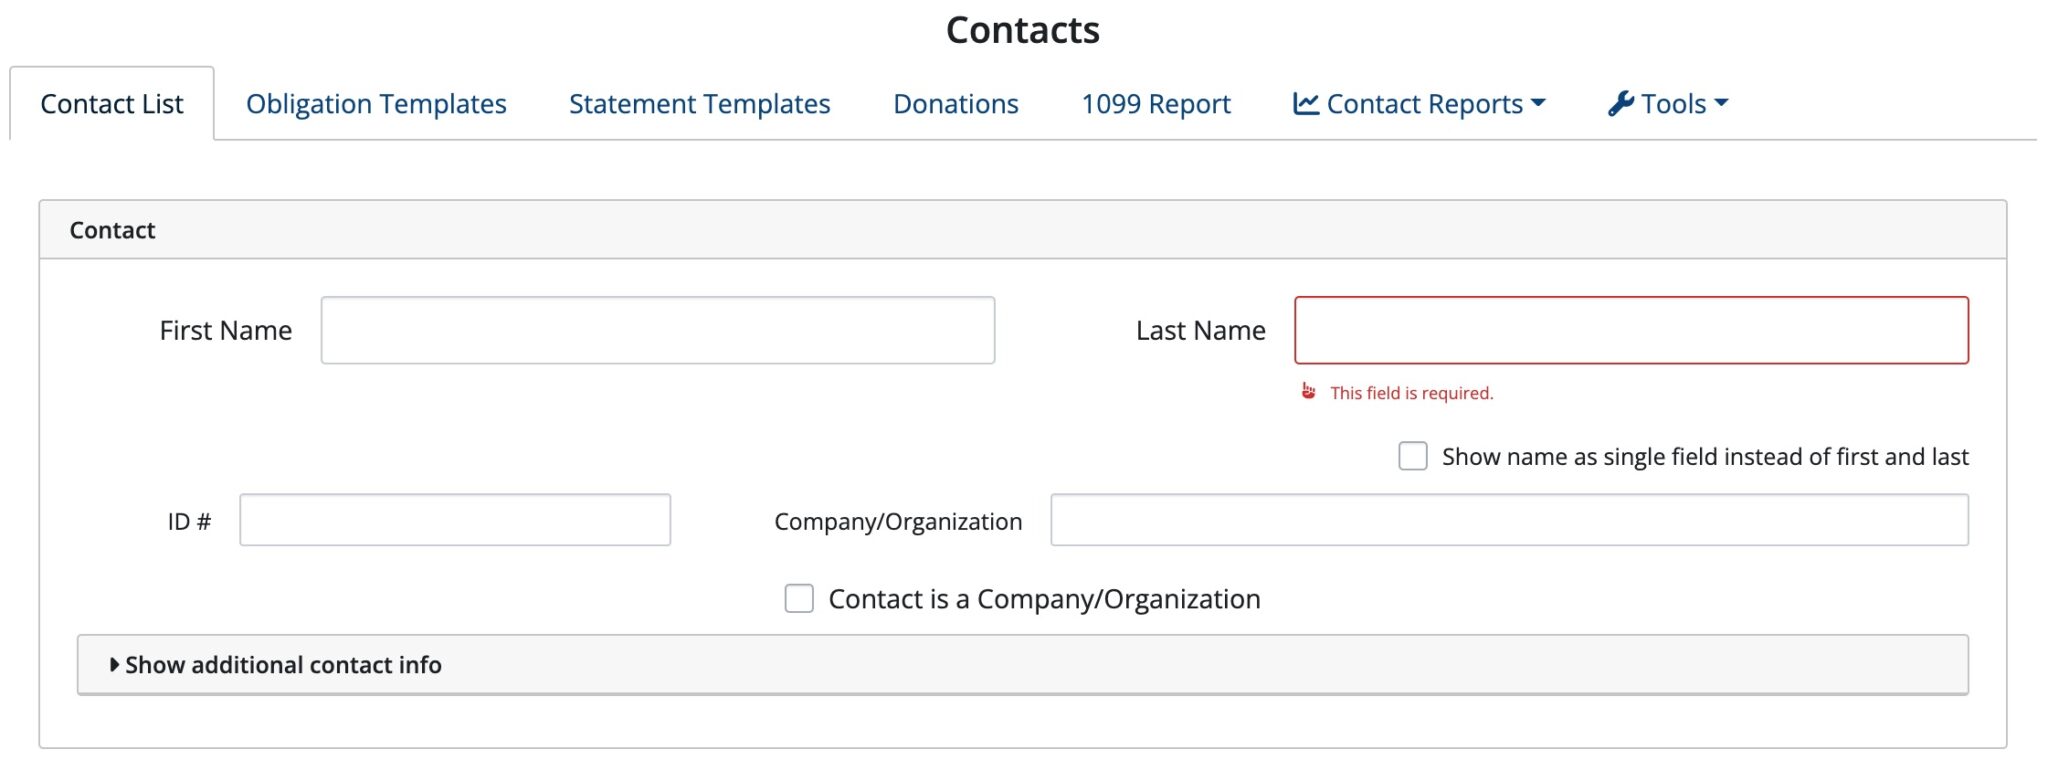This screenshot has width=2048, height=760.
Task: Expand the Show additional contact info section
Action: coord(283,664)
